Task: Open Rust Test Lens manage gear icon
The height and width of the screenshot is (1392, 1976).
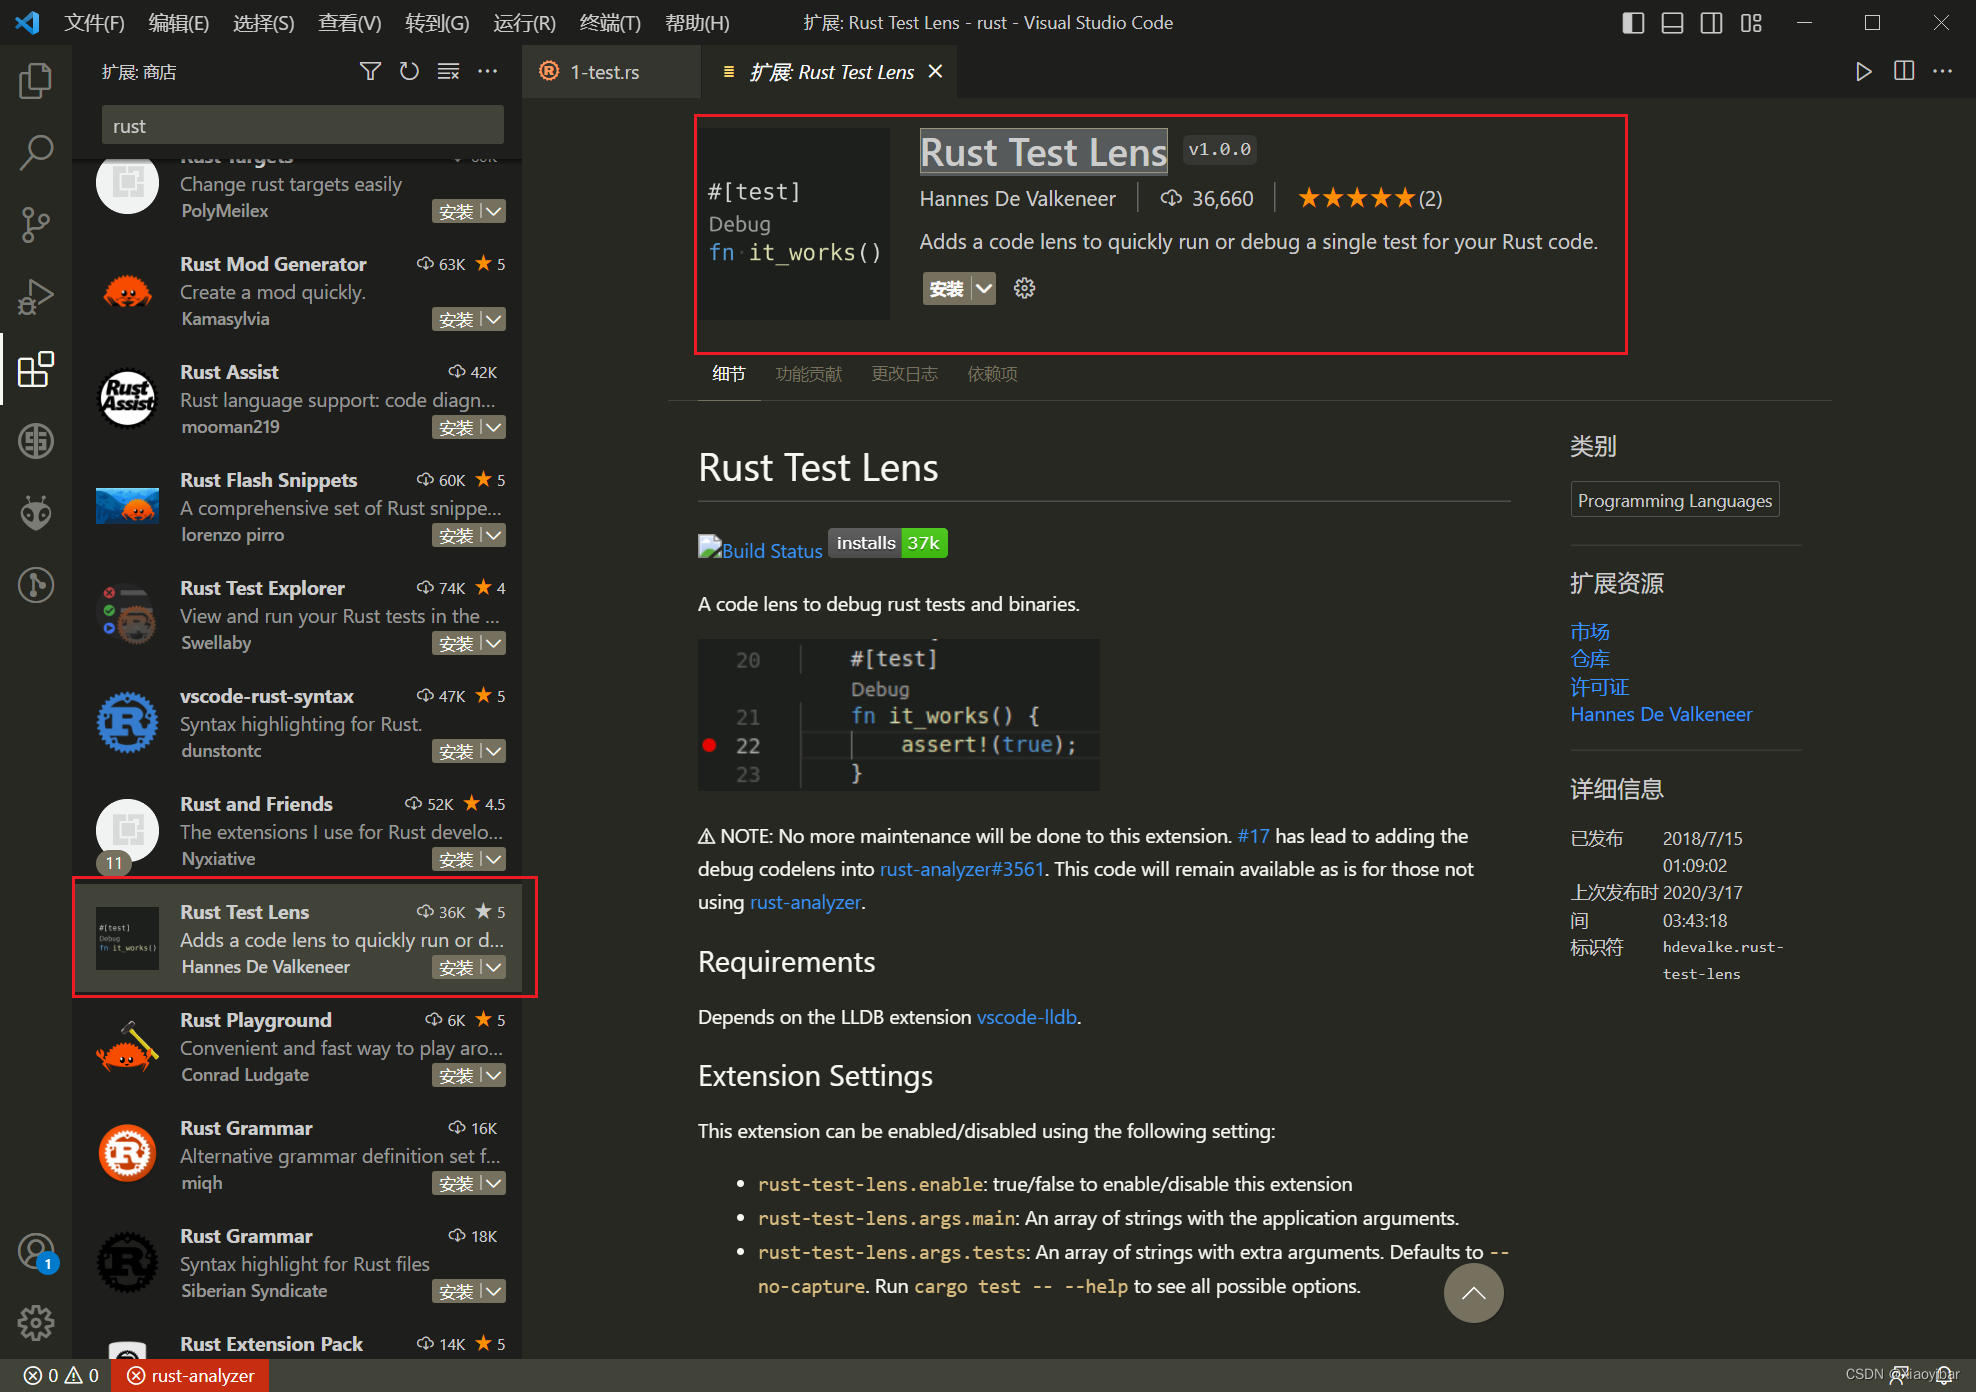Action: [1024, 288]
